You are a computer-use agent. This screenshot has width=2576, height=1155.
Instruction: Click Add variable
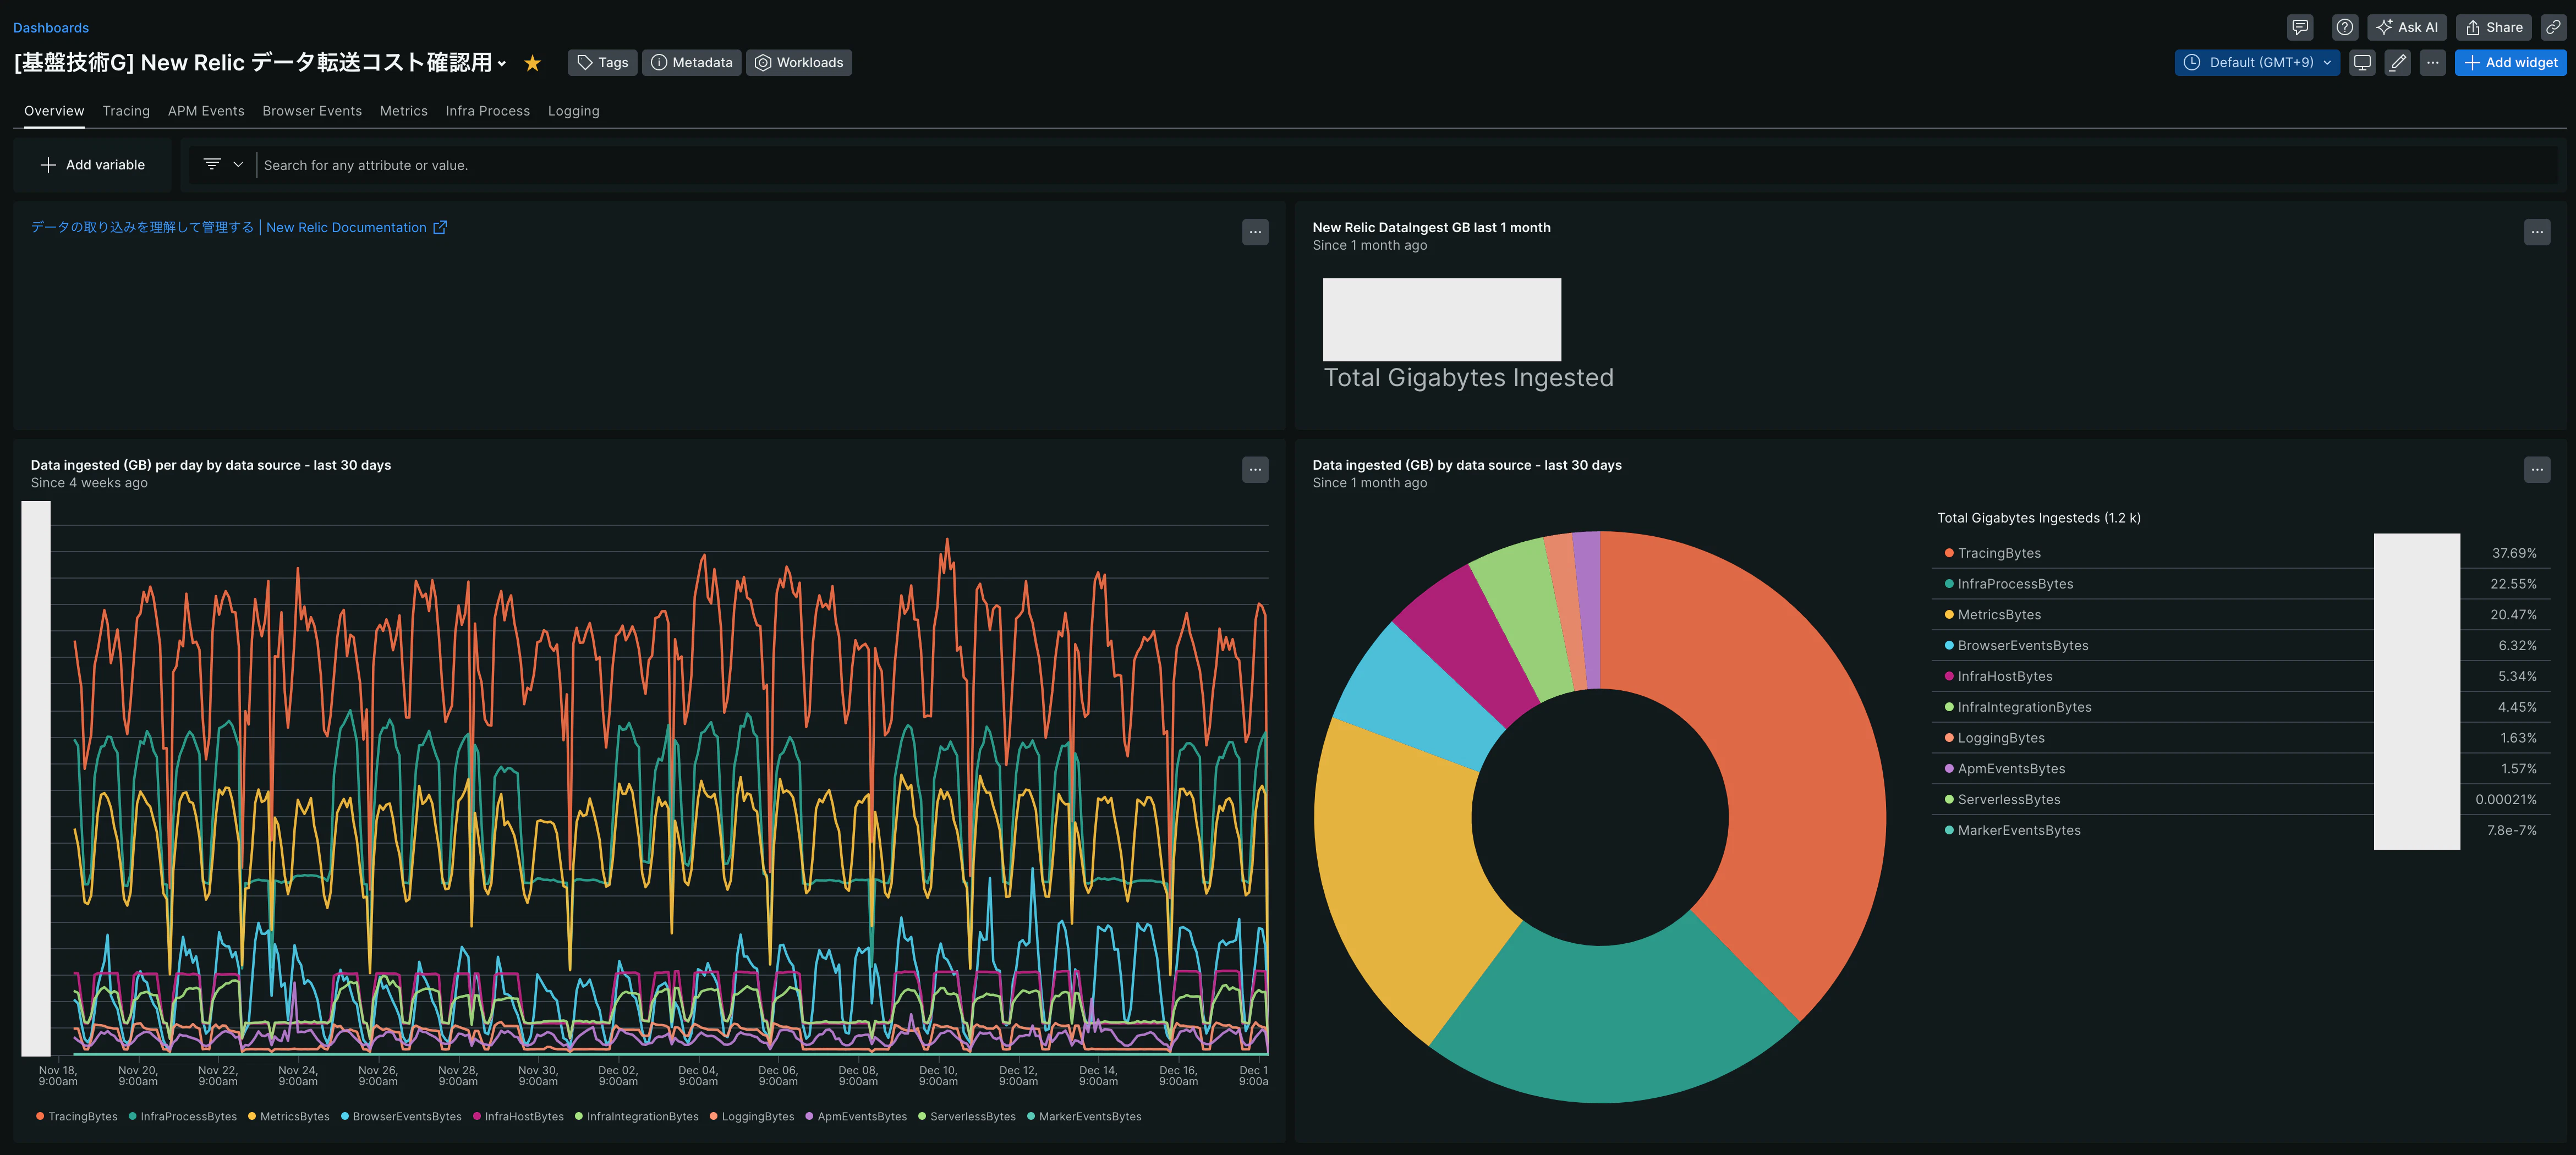click(x=92, y=165)
